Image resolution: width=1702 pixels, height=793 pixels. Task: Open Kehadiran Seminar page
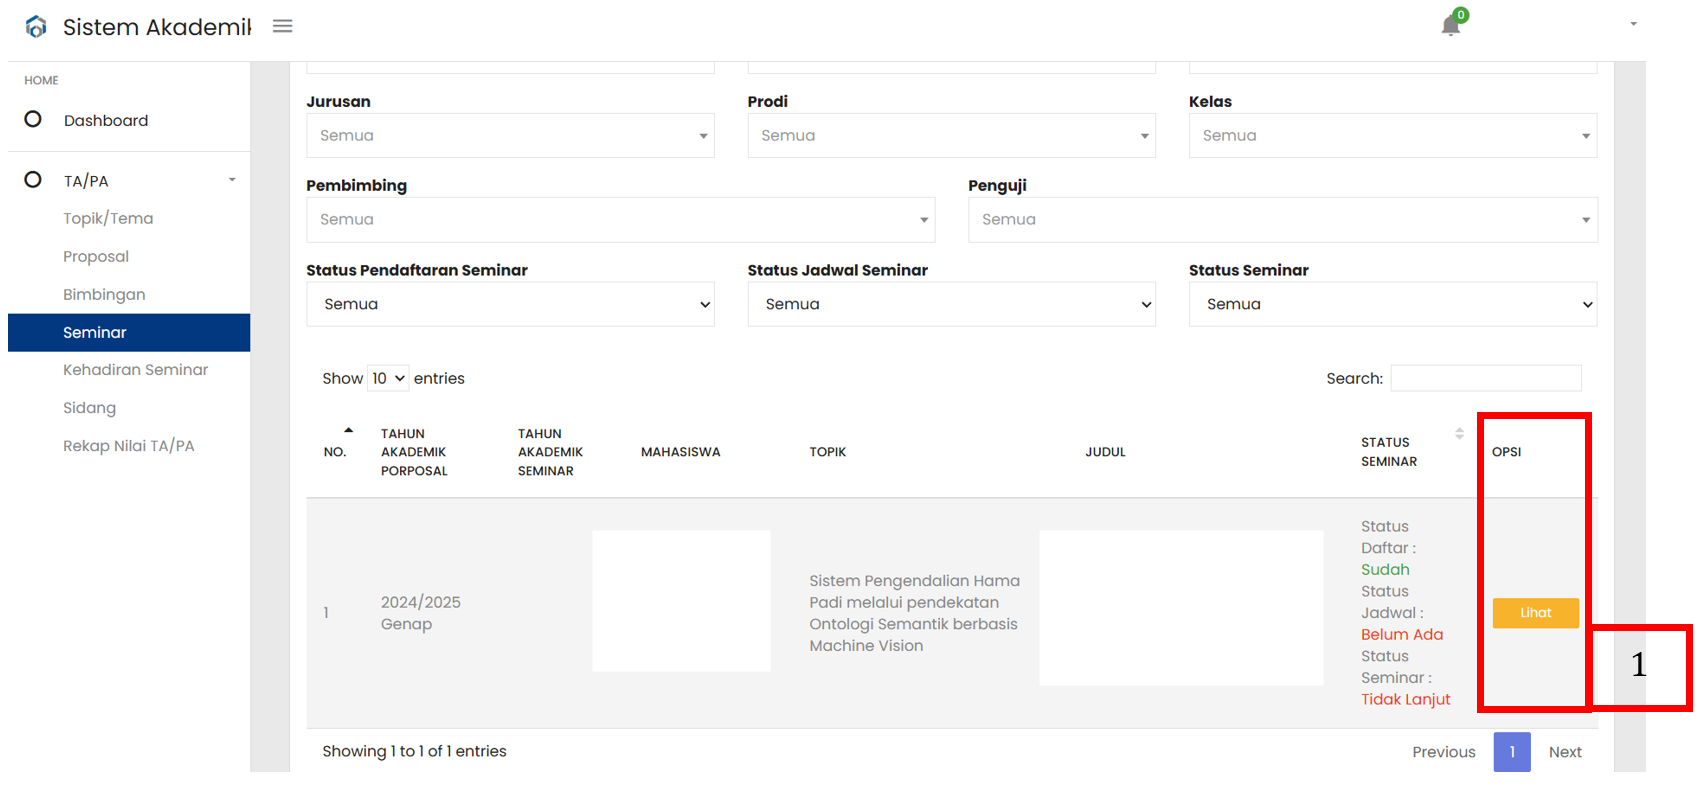tap(136, 369)
